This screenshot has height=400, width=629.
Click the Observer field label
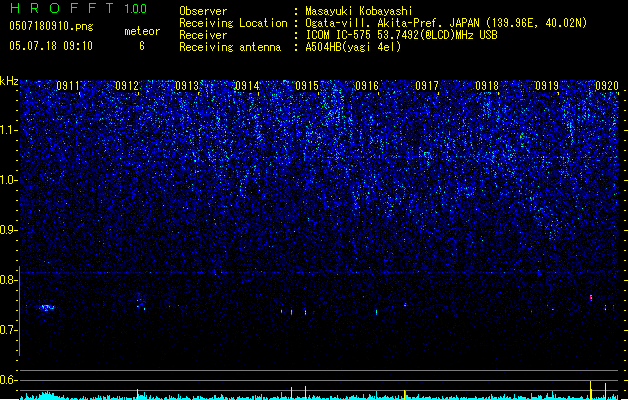click(203, 11)
